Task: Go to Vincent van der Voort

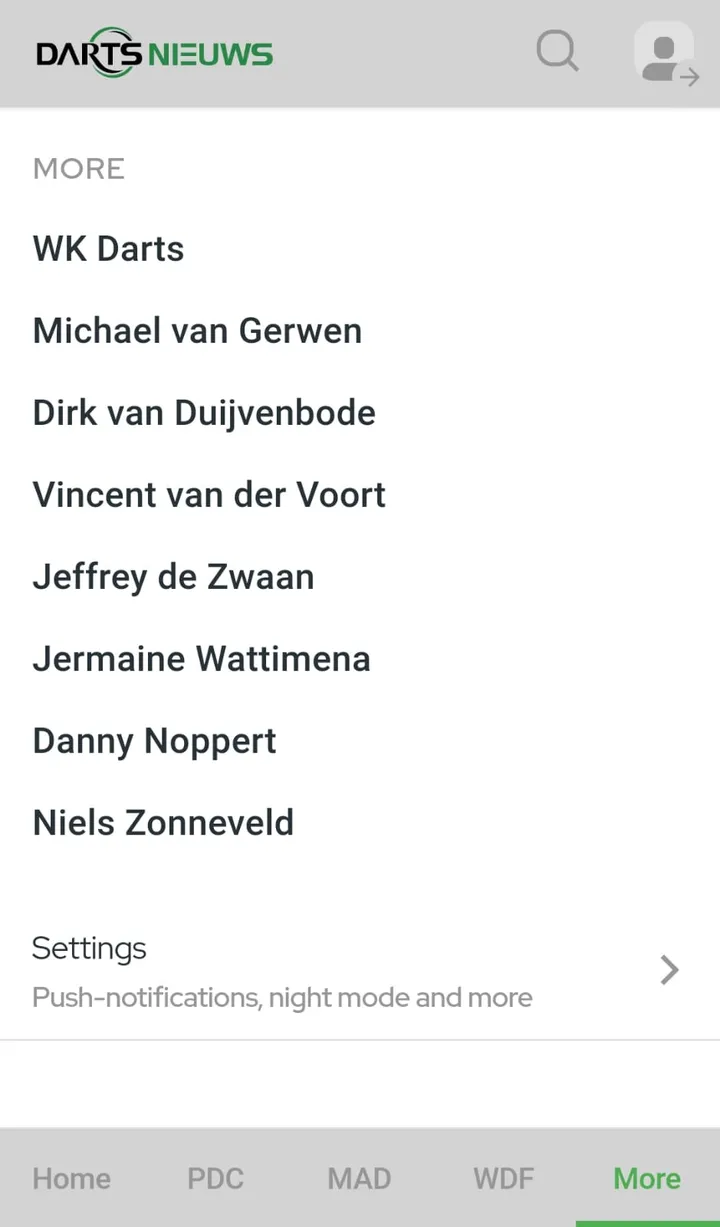Action: coord(209,495)
